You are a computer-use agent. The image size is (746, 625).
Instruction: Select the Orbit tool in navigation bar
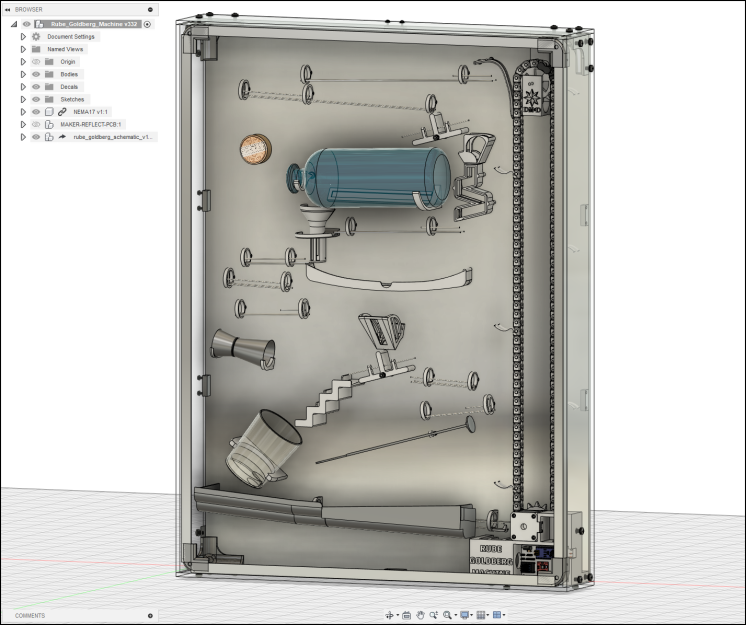click(x=390, y=615)
